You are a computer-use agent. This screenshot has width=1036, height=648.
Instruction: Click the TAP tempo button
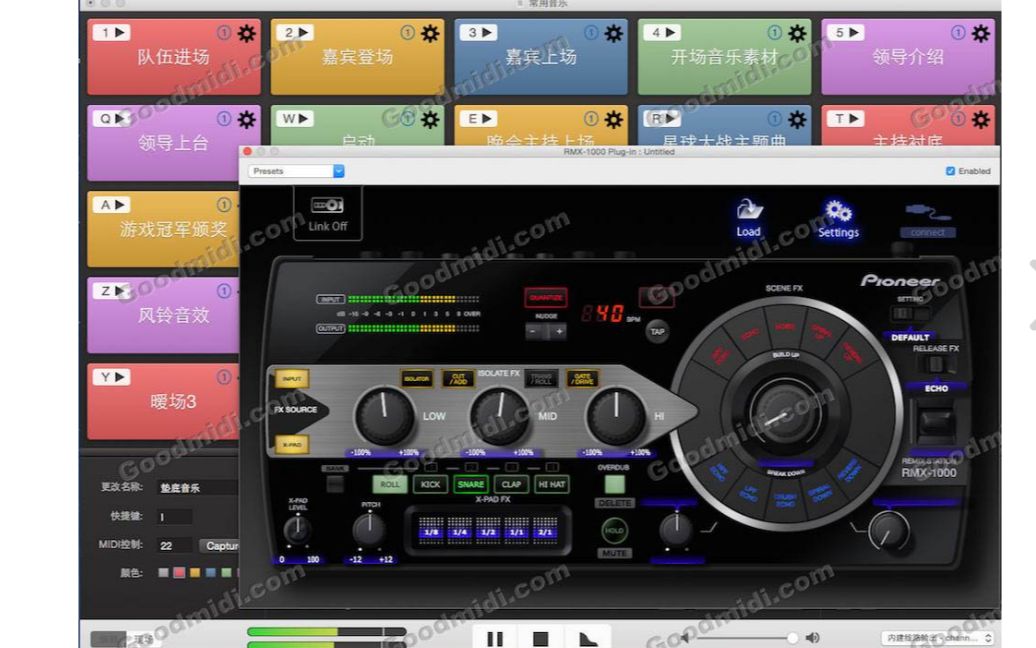point(657,332)
